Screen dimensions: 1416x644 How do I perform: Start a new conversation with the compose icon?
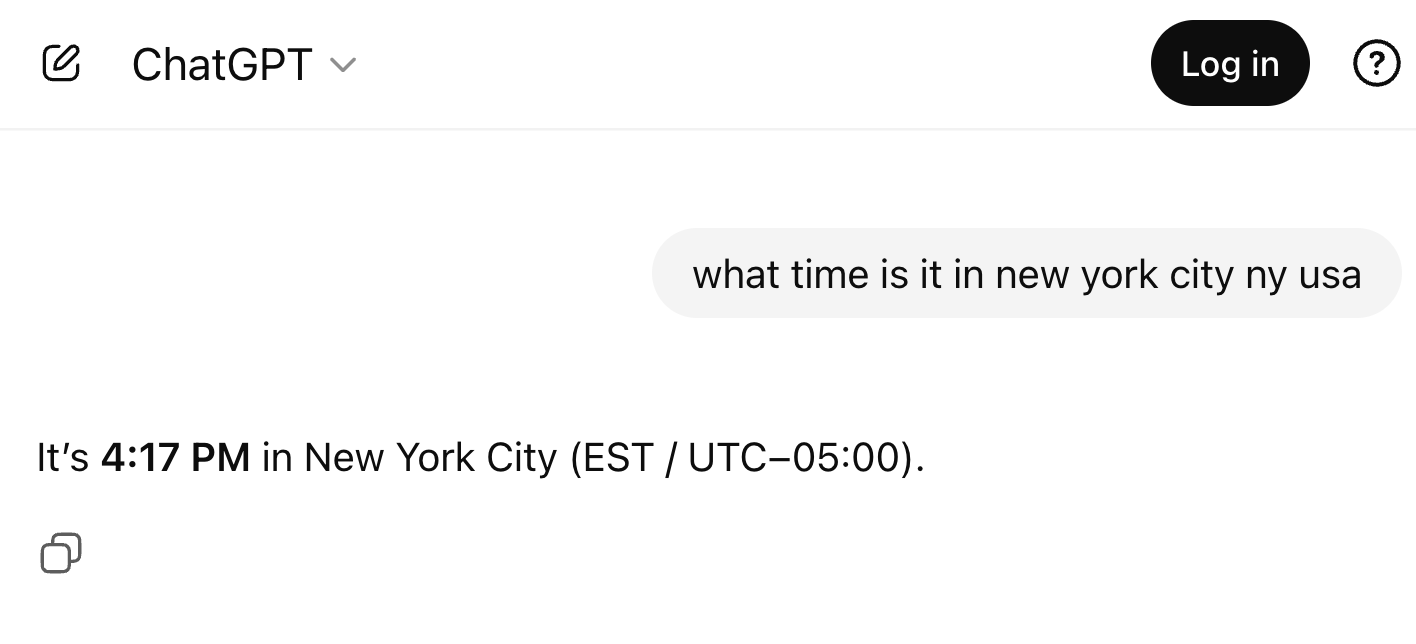[61, 63]
